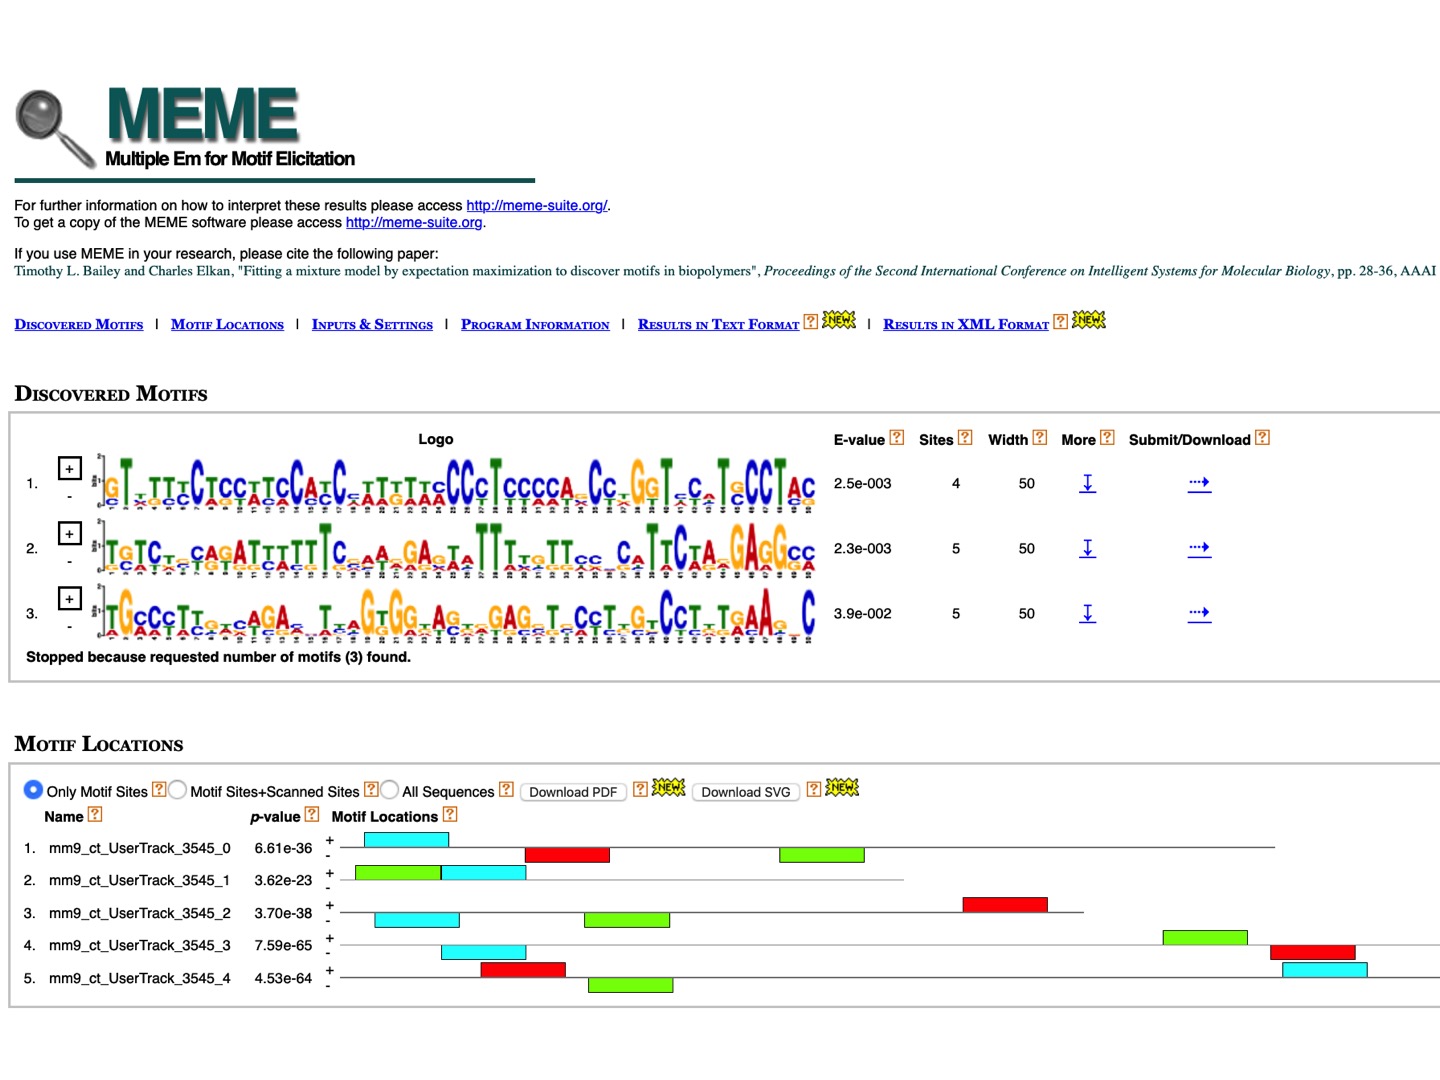Jump to Inputs & Settings section link
1440x1080 pixels.
372,324
